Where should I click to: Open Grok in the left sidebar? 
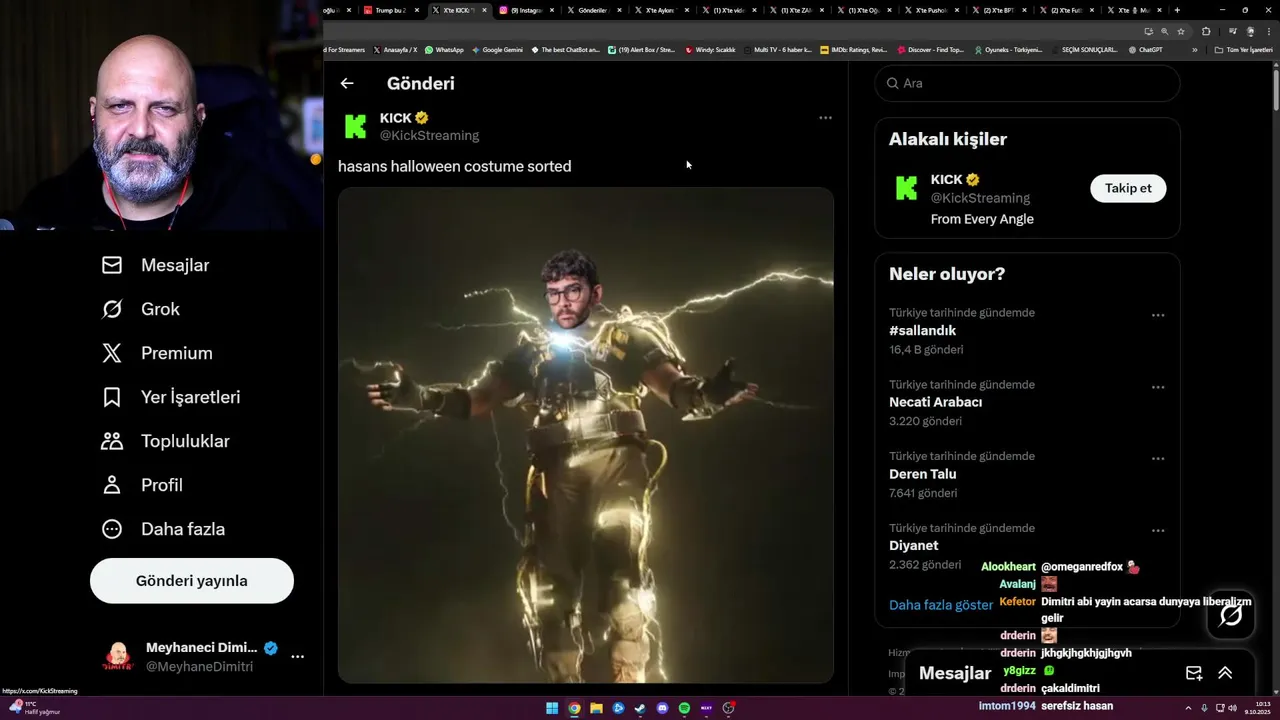point(141,309)
